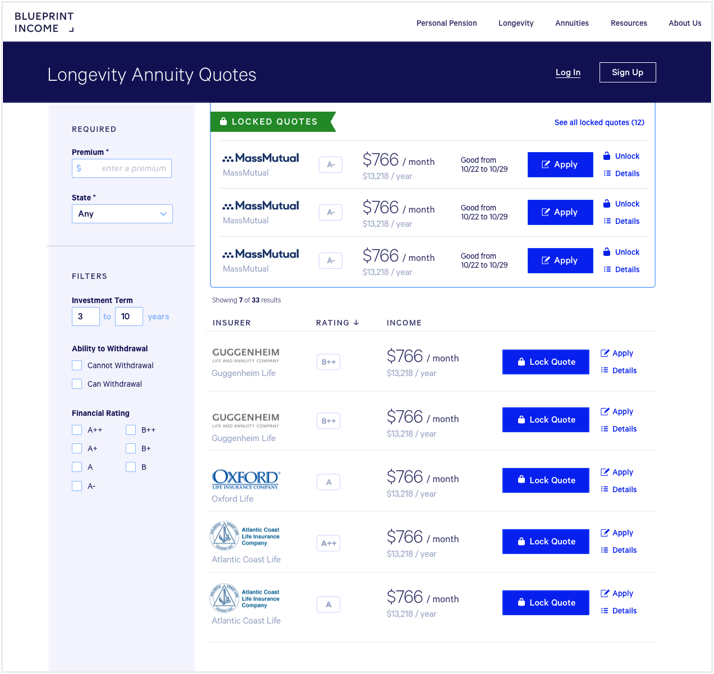Lock the Oxford Life quote
The image size is (714, 674).
(x=546, y=480)
